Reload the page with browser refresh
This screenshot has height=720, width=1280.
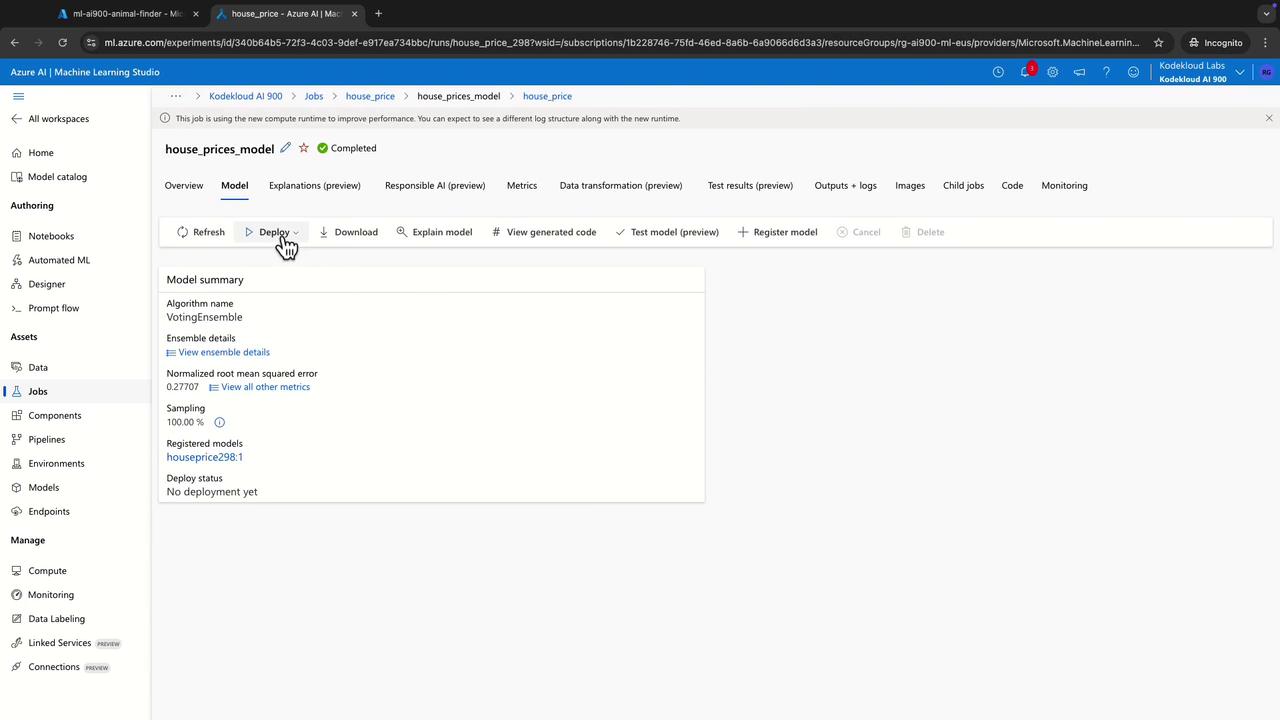pos(62,43)
